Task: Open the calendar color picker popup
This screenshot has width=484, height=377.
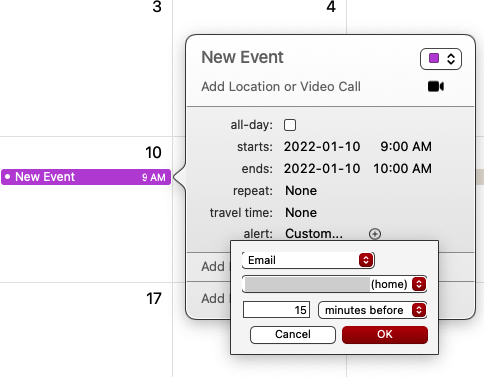Action: point(441,59)
